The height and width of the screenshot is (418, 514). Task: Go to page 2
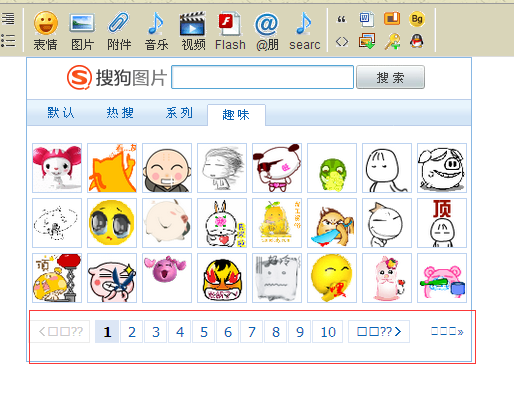[132, 332]
